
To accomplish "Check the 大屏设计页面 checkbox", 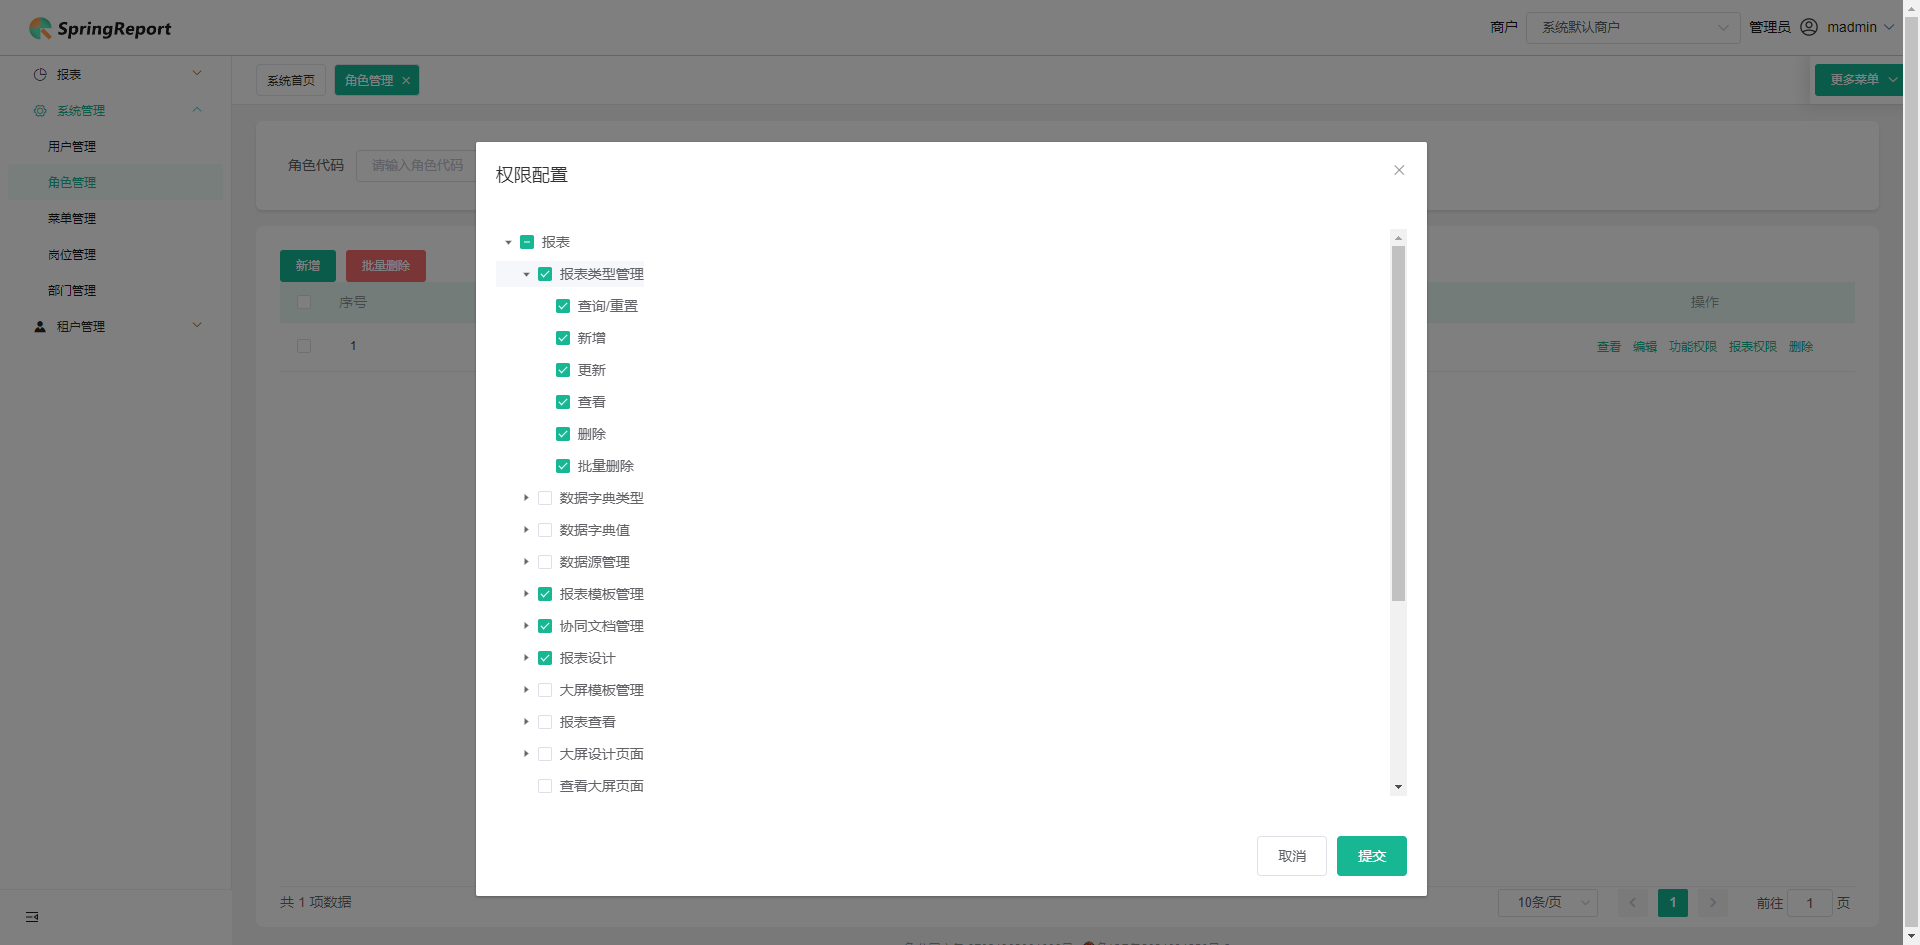I will tap(545, 754).
